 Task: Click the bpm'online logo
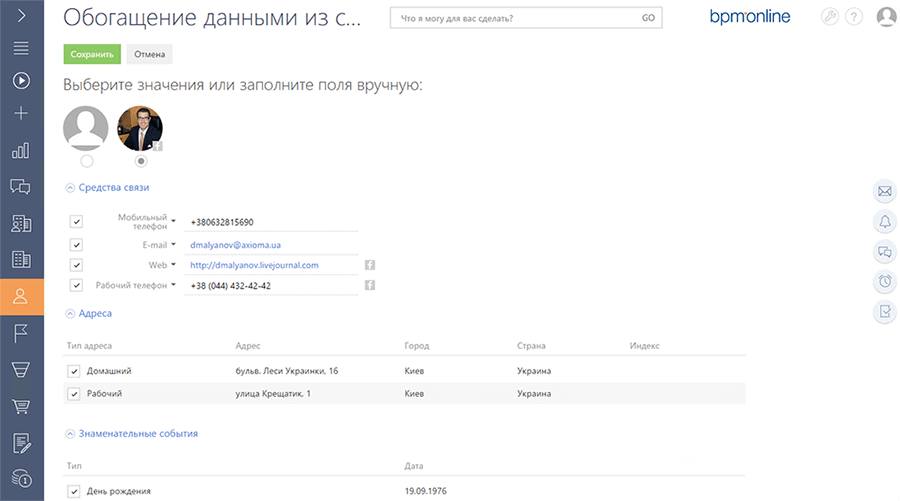[750, 17]
